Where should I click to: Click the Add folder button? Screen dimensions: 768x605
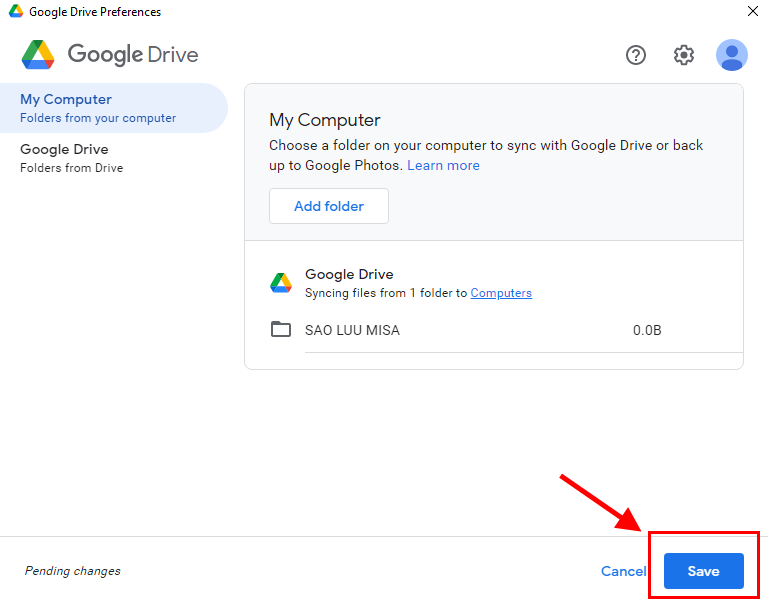(x=329, y=206)
